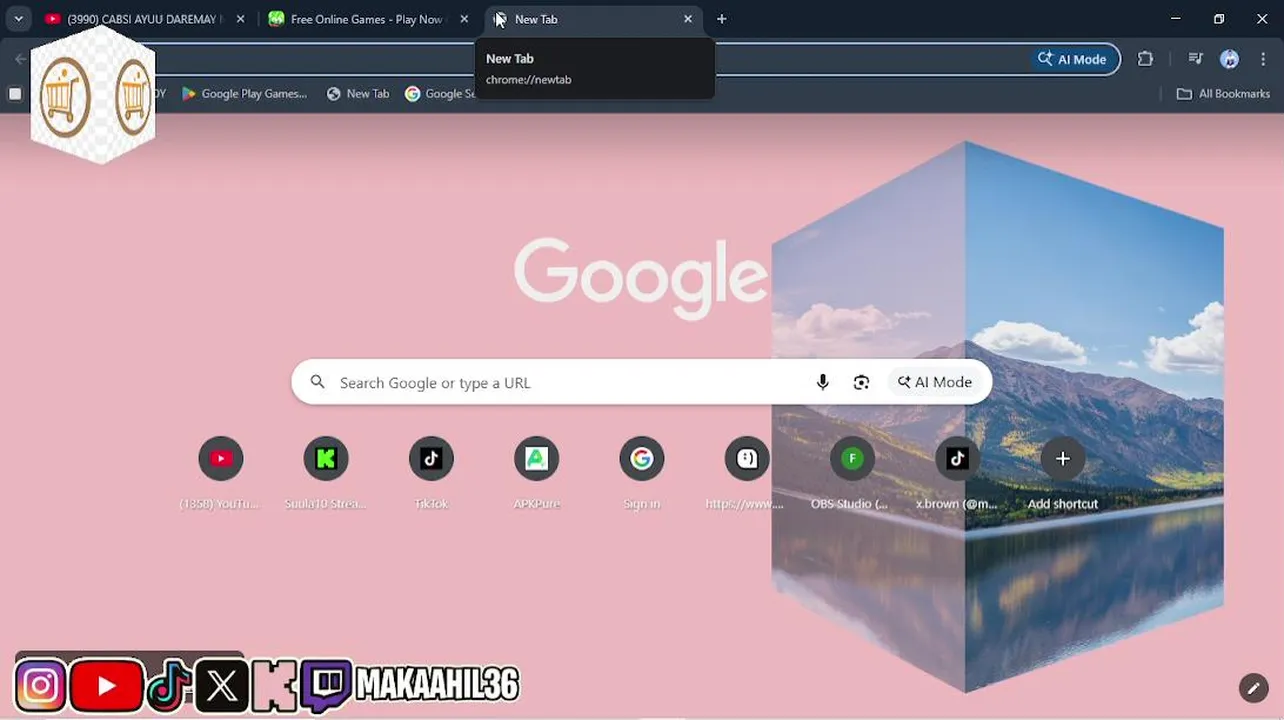1284x720 pixels.
Task: Open the YouTube shortcut tile
Action: (x=221, y=459)
